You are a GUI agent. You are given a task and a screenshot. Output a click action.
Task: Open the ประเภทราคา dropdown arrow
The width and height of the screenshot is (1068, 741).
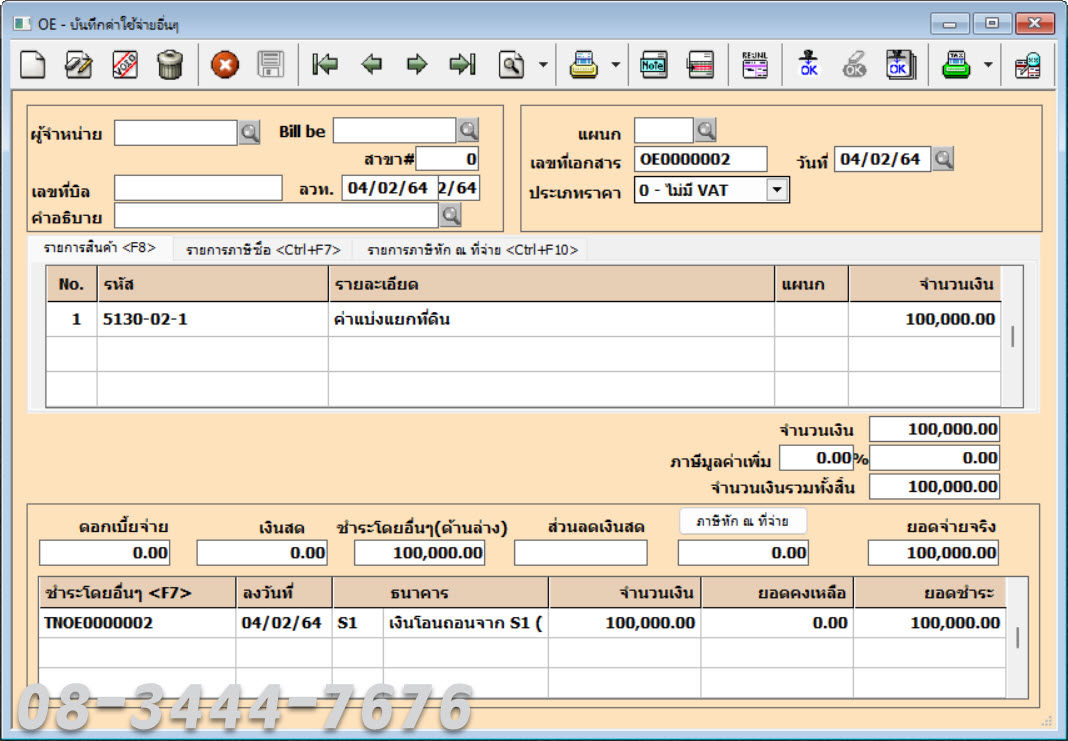pos(776,189)
